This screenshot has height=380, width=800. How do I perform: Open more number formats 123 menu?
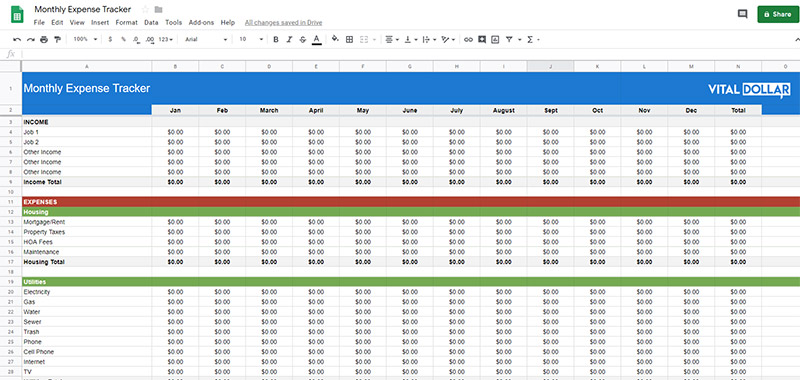(x=165, y=39)
